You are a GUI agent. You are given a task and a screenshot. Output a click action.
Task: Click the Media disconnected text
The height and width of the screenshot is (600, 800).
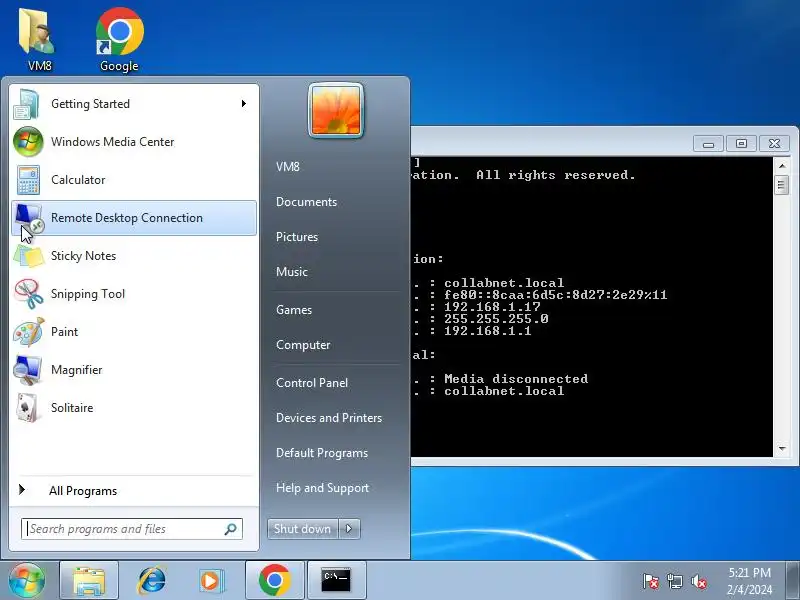516,379
